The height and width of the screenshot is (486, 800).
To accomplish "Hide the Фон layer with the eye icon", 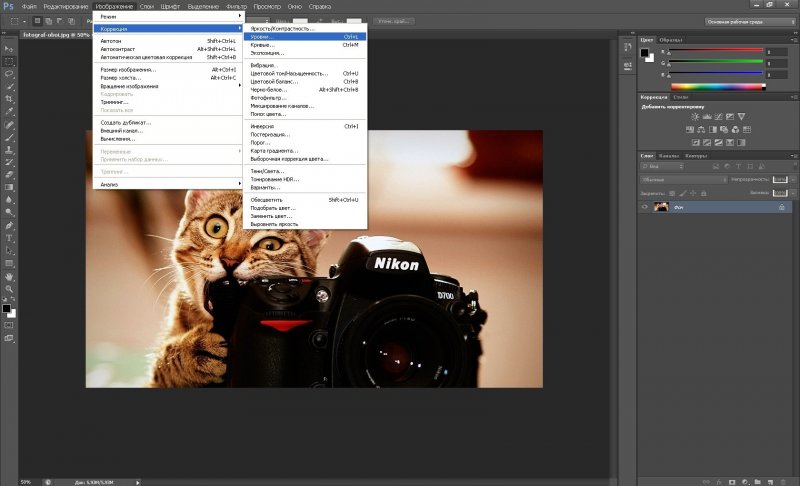I will pyautogui.click(x=644, y=207).
